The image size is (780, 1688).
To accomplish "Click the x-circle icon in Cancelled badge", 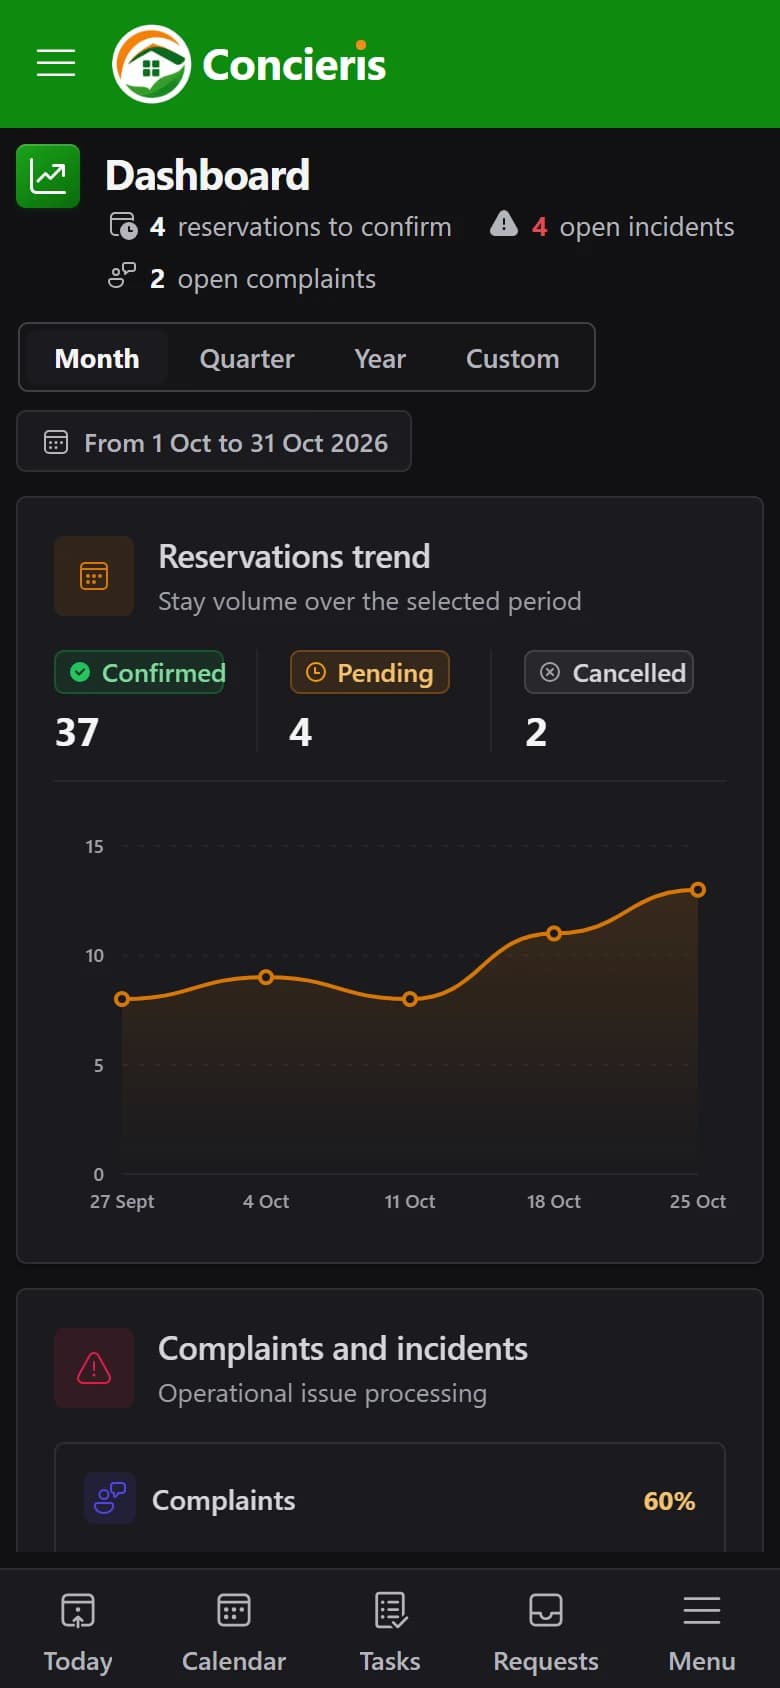I will [x=550, y=672].
